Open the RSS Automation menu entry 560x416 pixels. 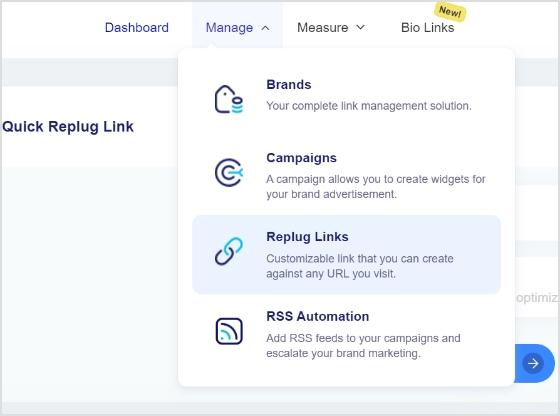pos(346,334)
